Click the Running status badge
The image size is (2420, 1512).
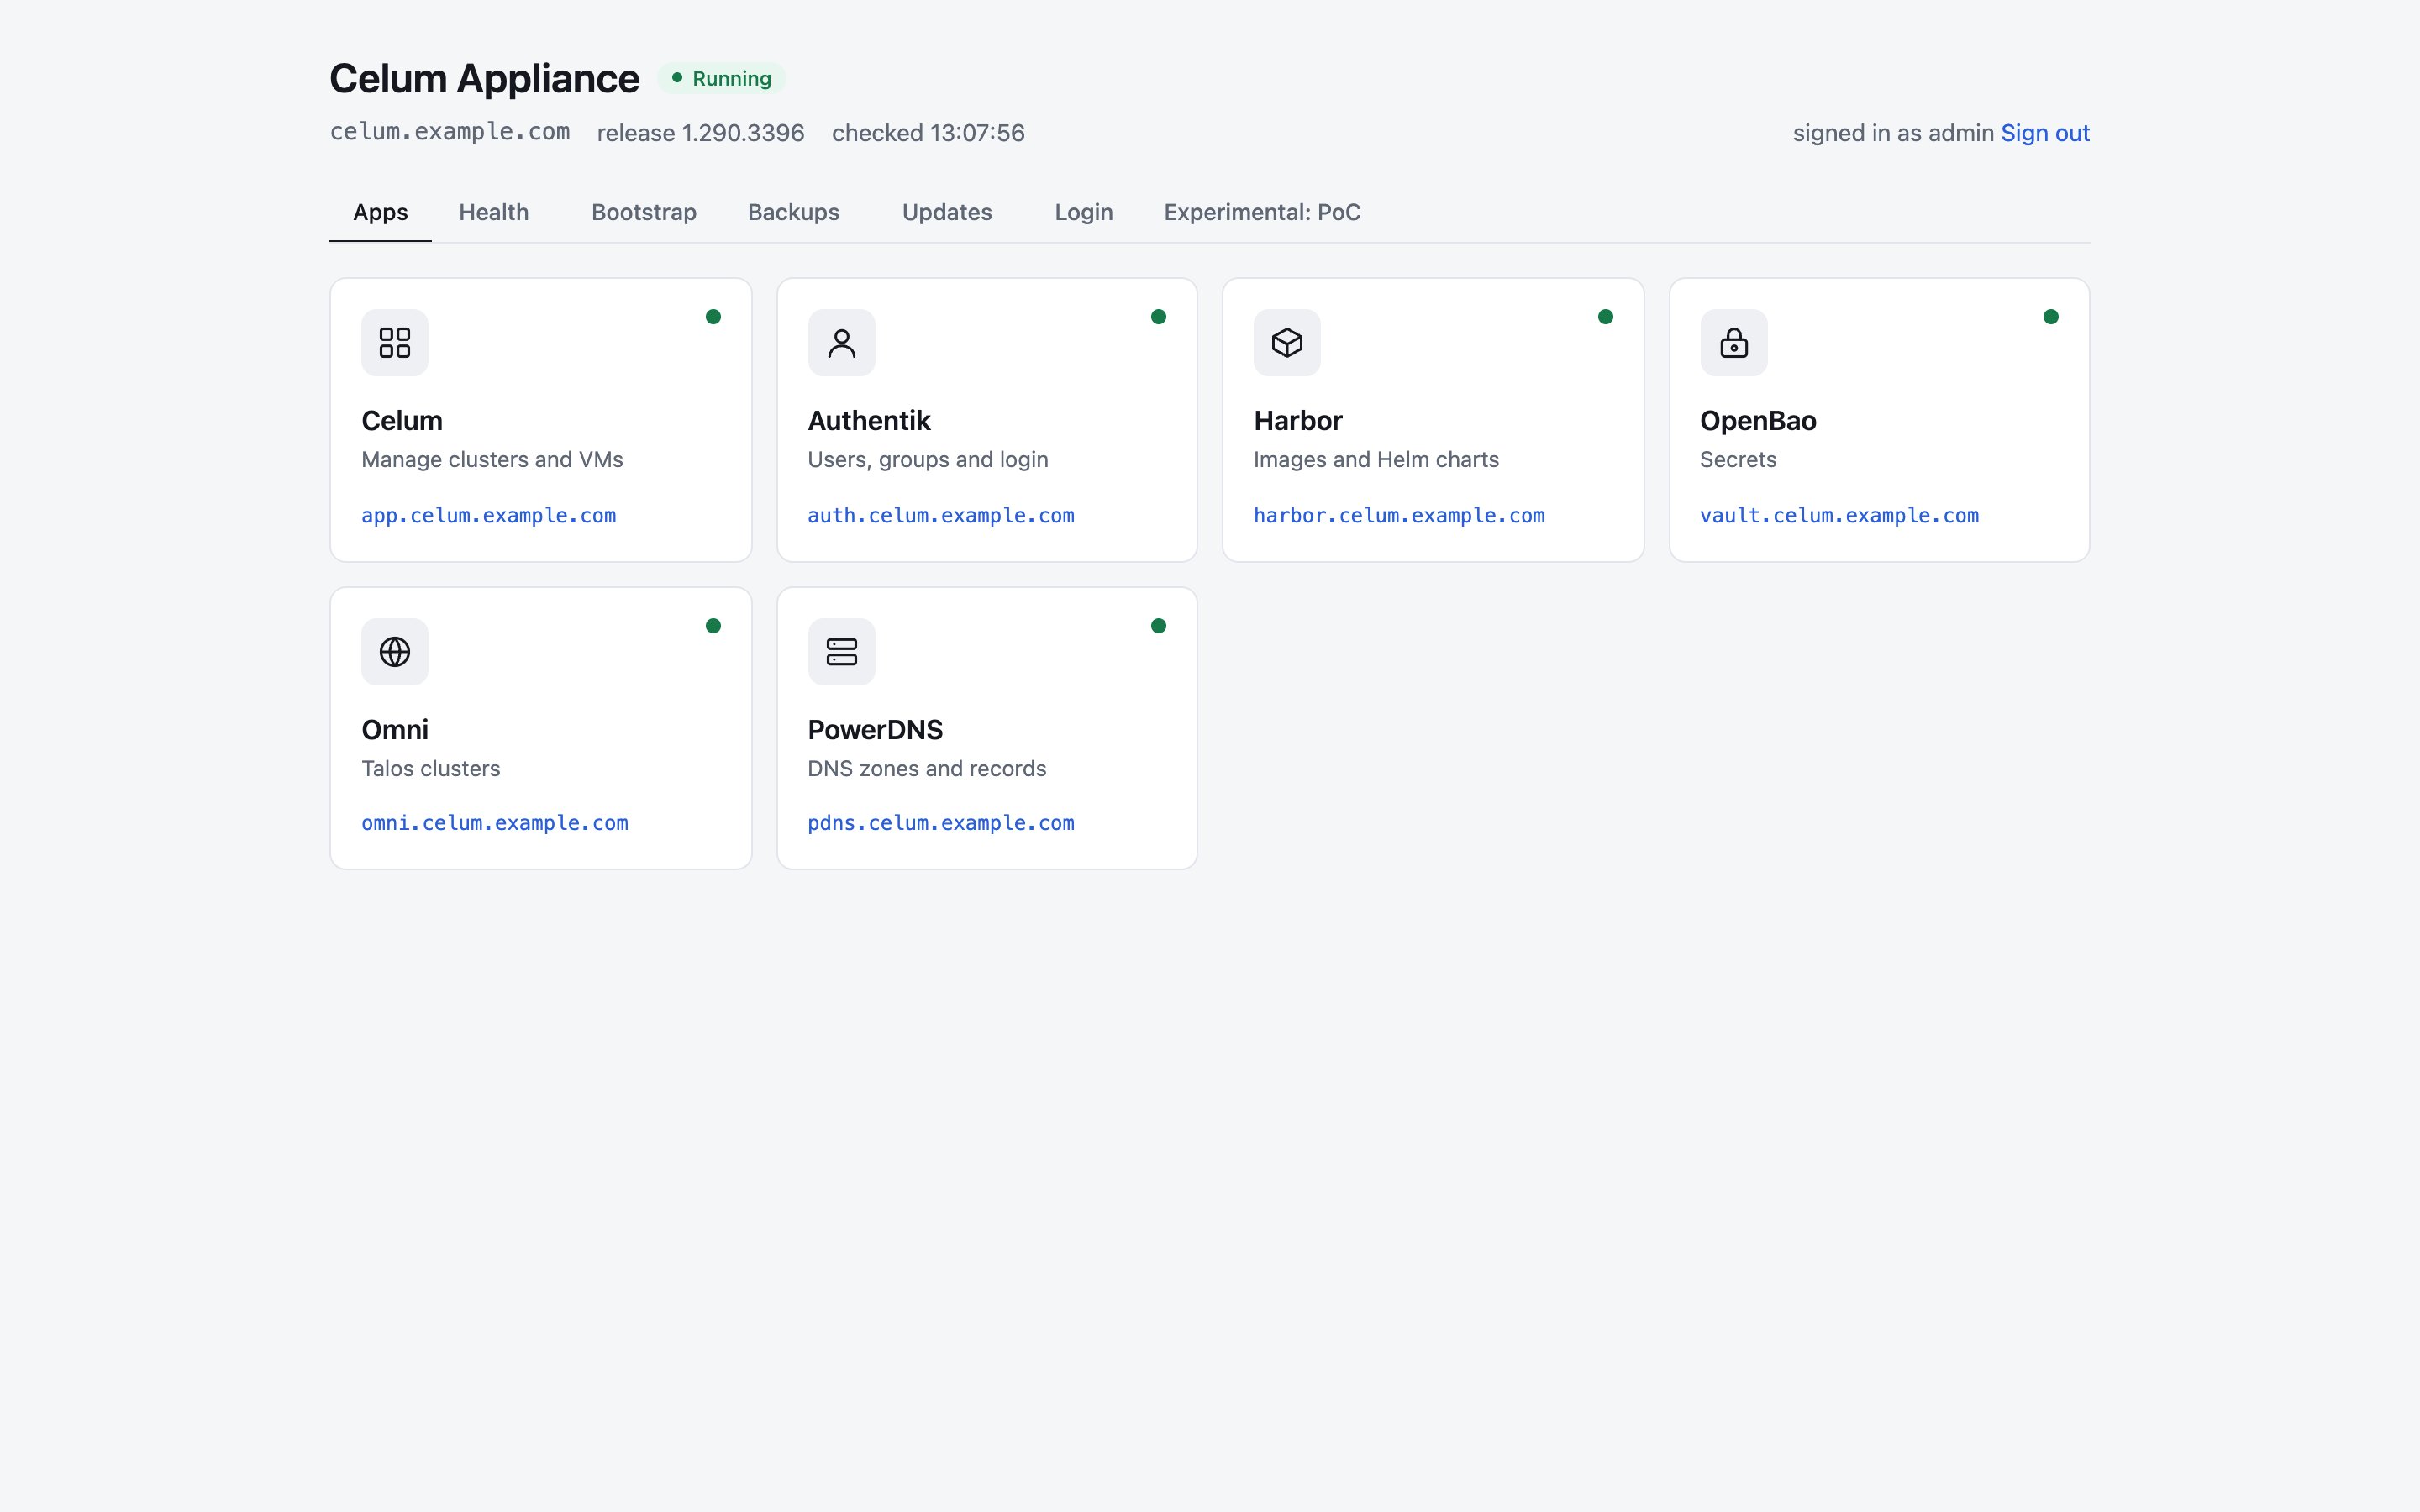[721, 78]
